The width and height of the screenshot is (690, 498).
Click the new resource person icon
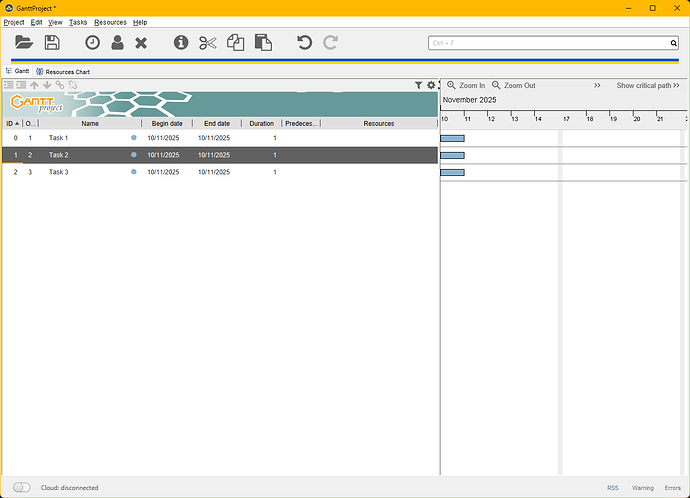coord(117,43)
